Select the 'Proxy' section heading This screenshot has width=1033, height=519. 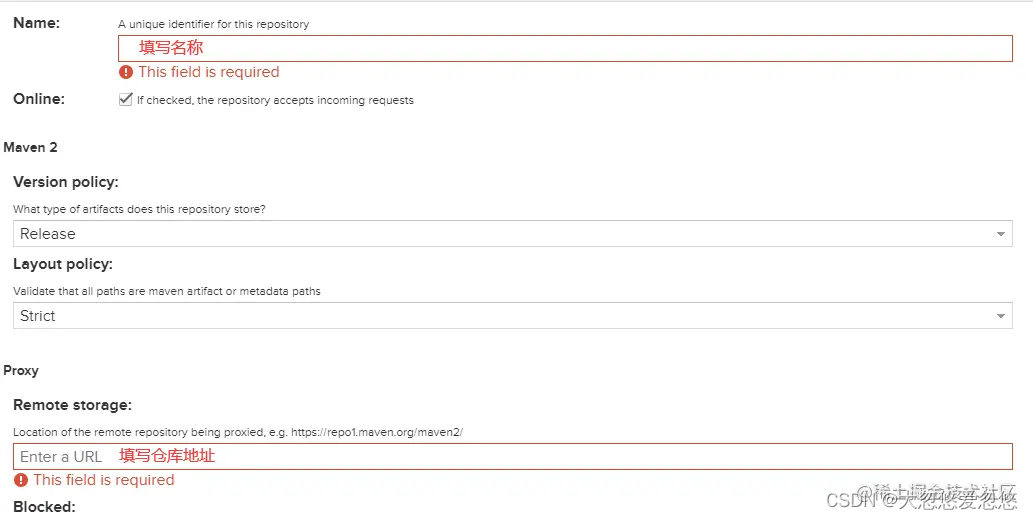(x=21, y=370)
